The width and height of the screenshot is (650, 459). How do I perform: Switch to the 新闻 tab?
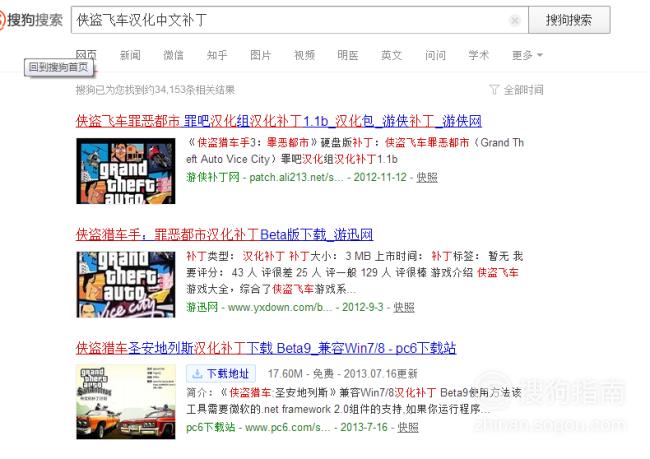coord(130,55)
